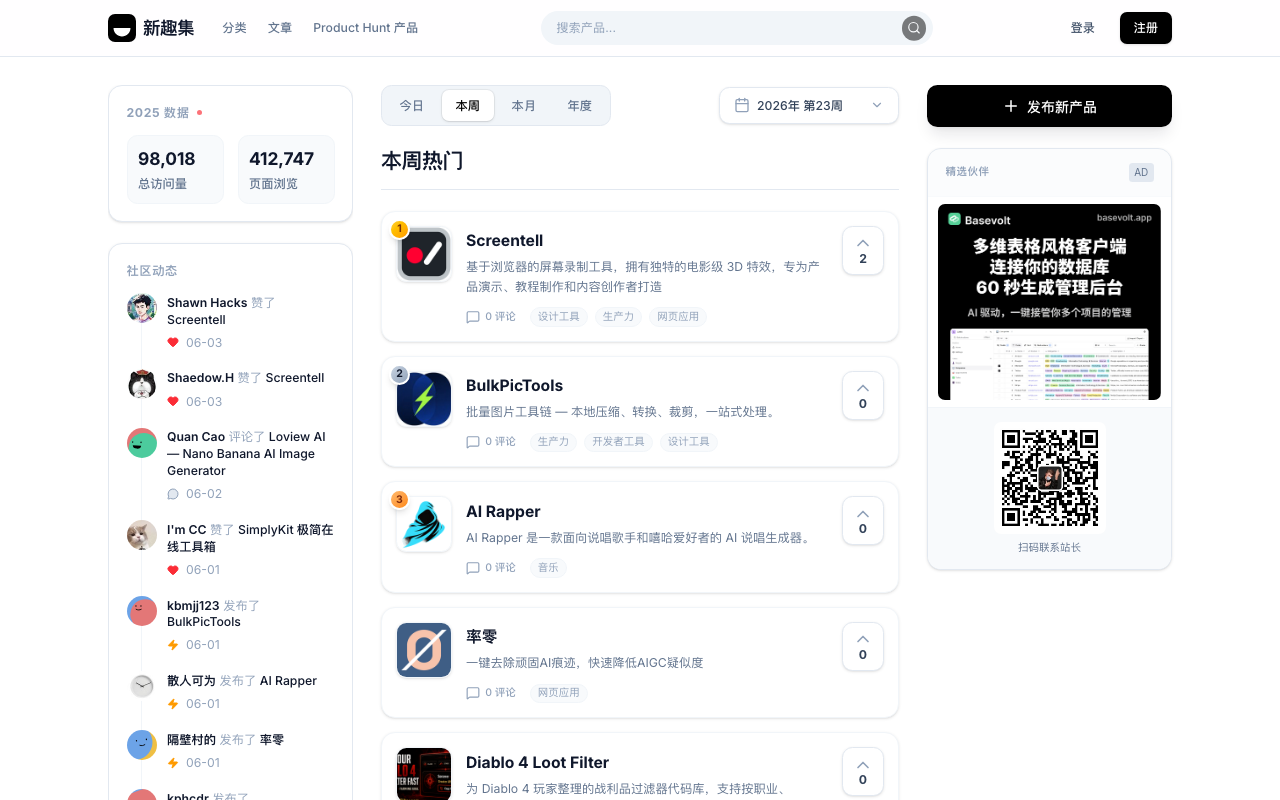Open the Diablo 4 Loot Filter thumbnail

point(424,774)
